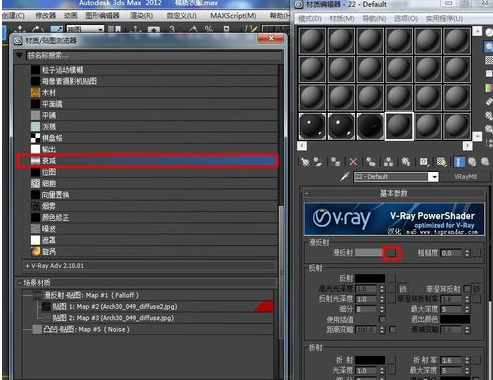Click 退出颜色 exit color swatch

coord(455,319)
